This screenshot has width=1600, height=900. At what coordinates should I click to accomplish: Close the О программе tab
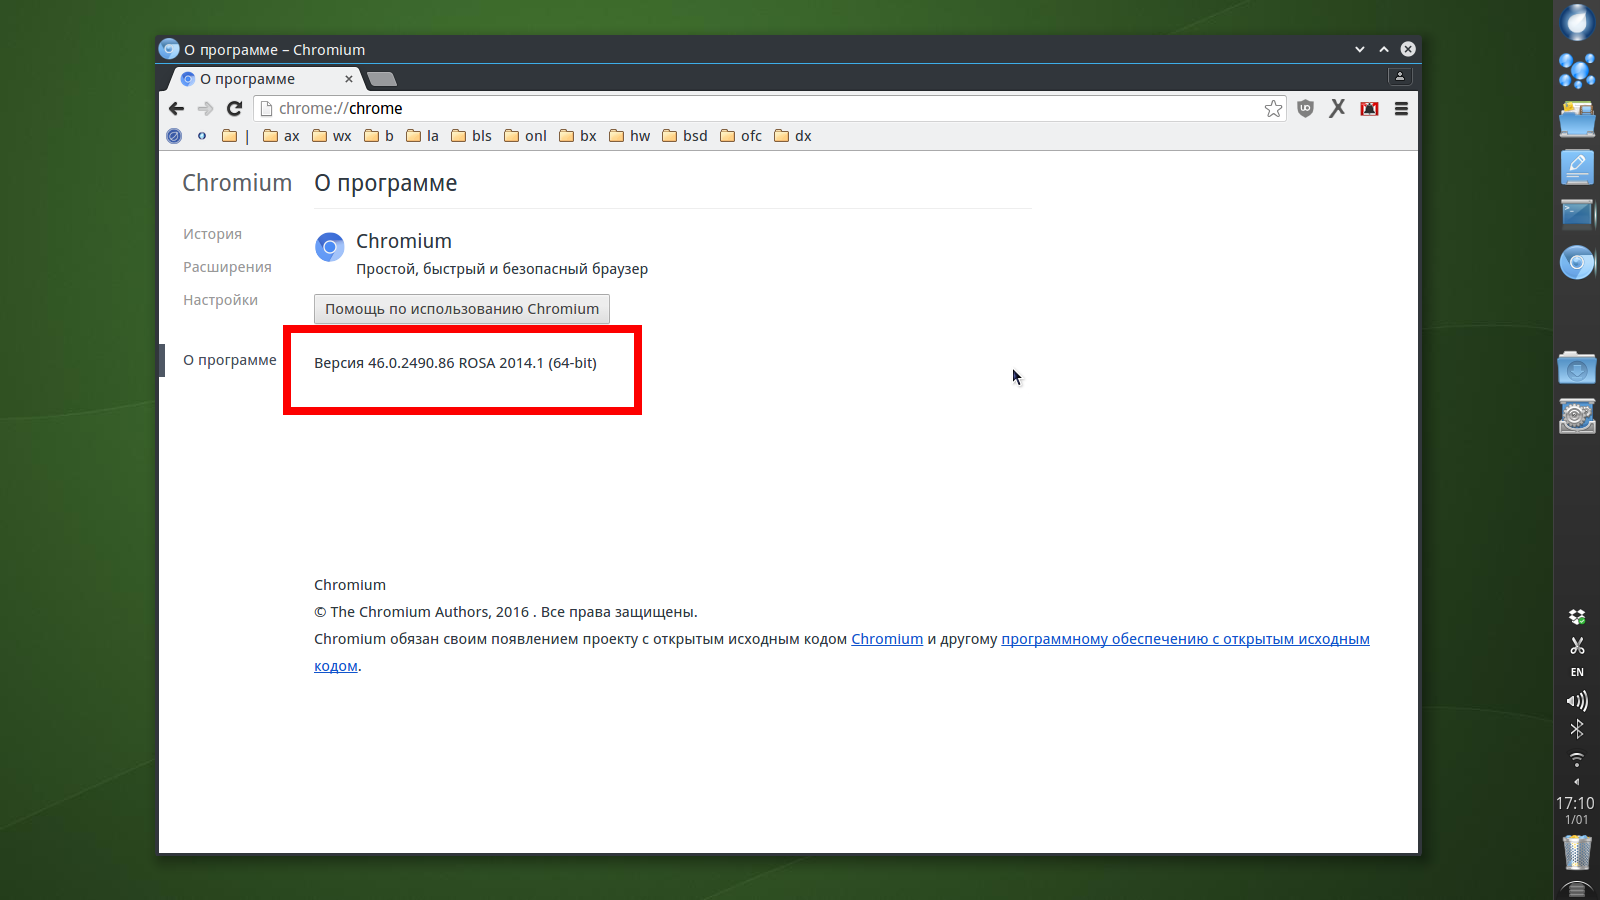[x=349, y=79]
